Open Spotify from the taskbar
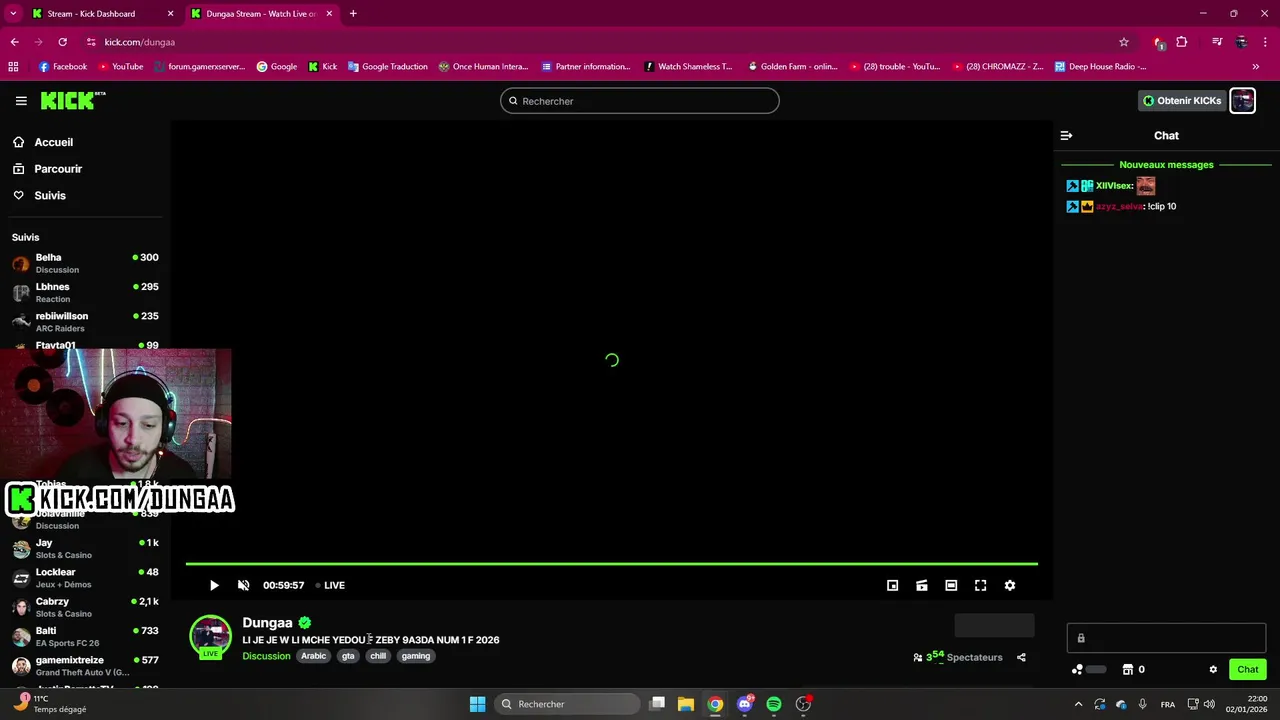This screenshot has width=1280, height=720. 774,704
